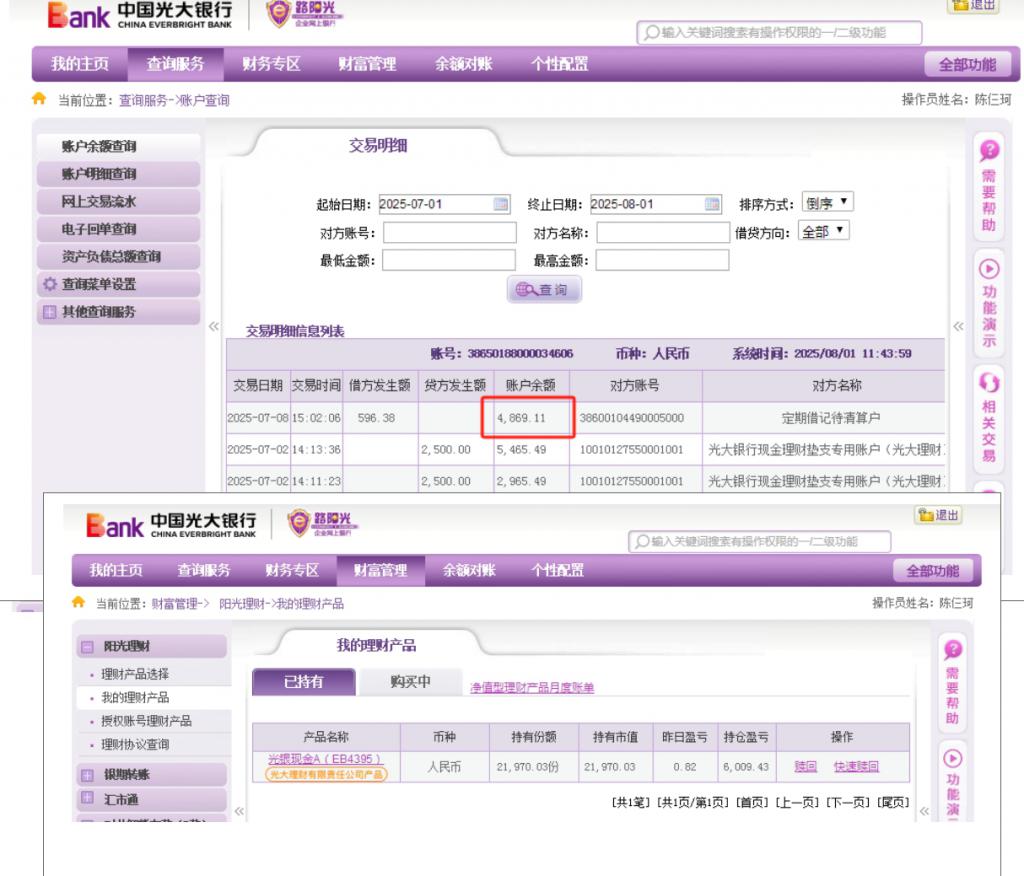This screenshot has height=876, width=1024.
Task: Go to 理财产品选择 in sidebar
Action: click(x=135, y=674)
